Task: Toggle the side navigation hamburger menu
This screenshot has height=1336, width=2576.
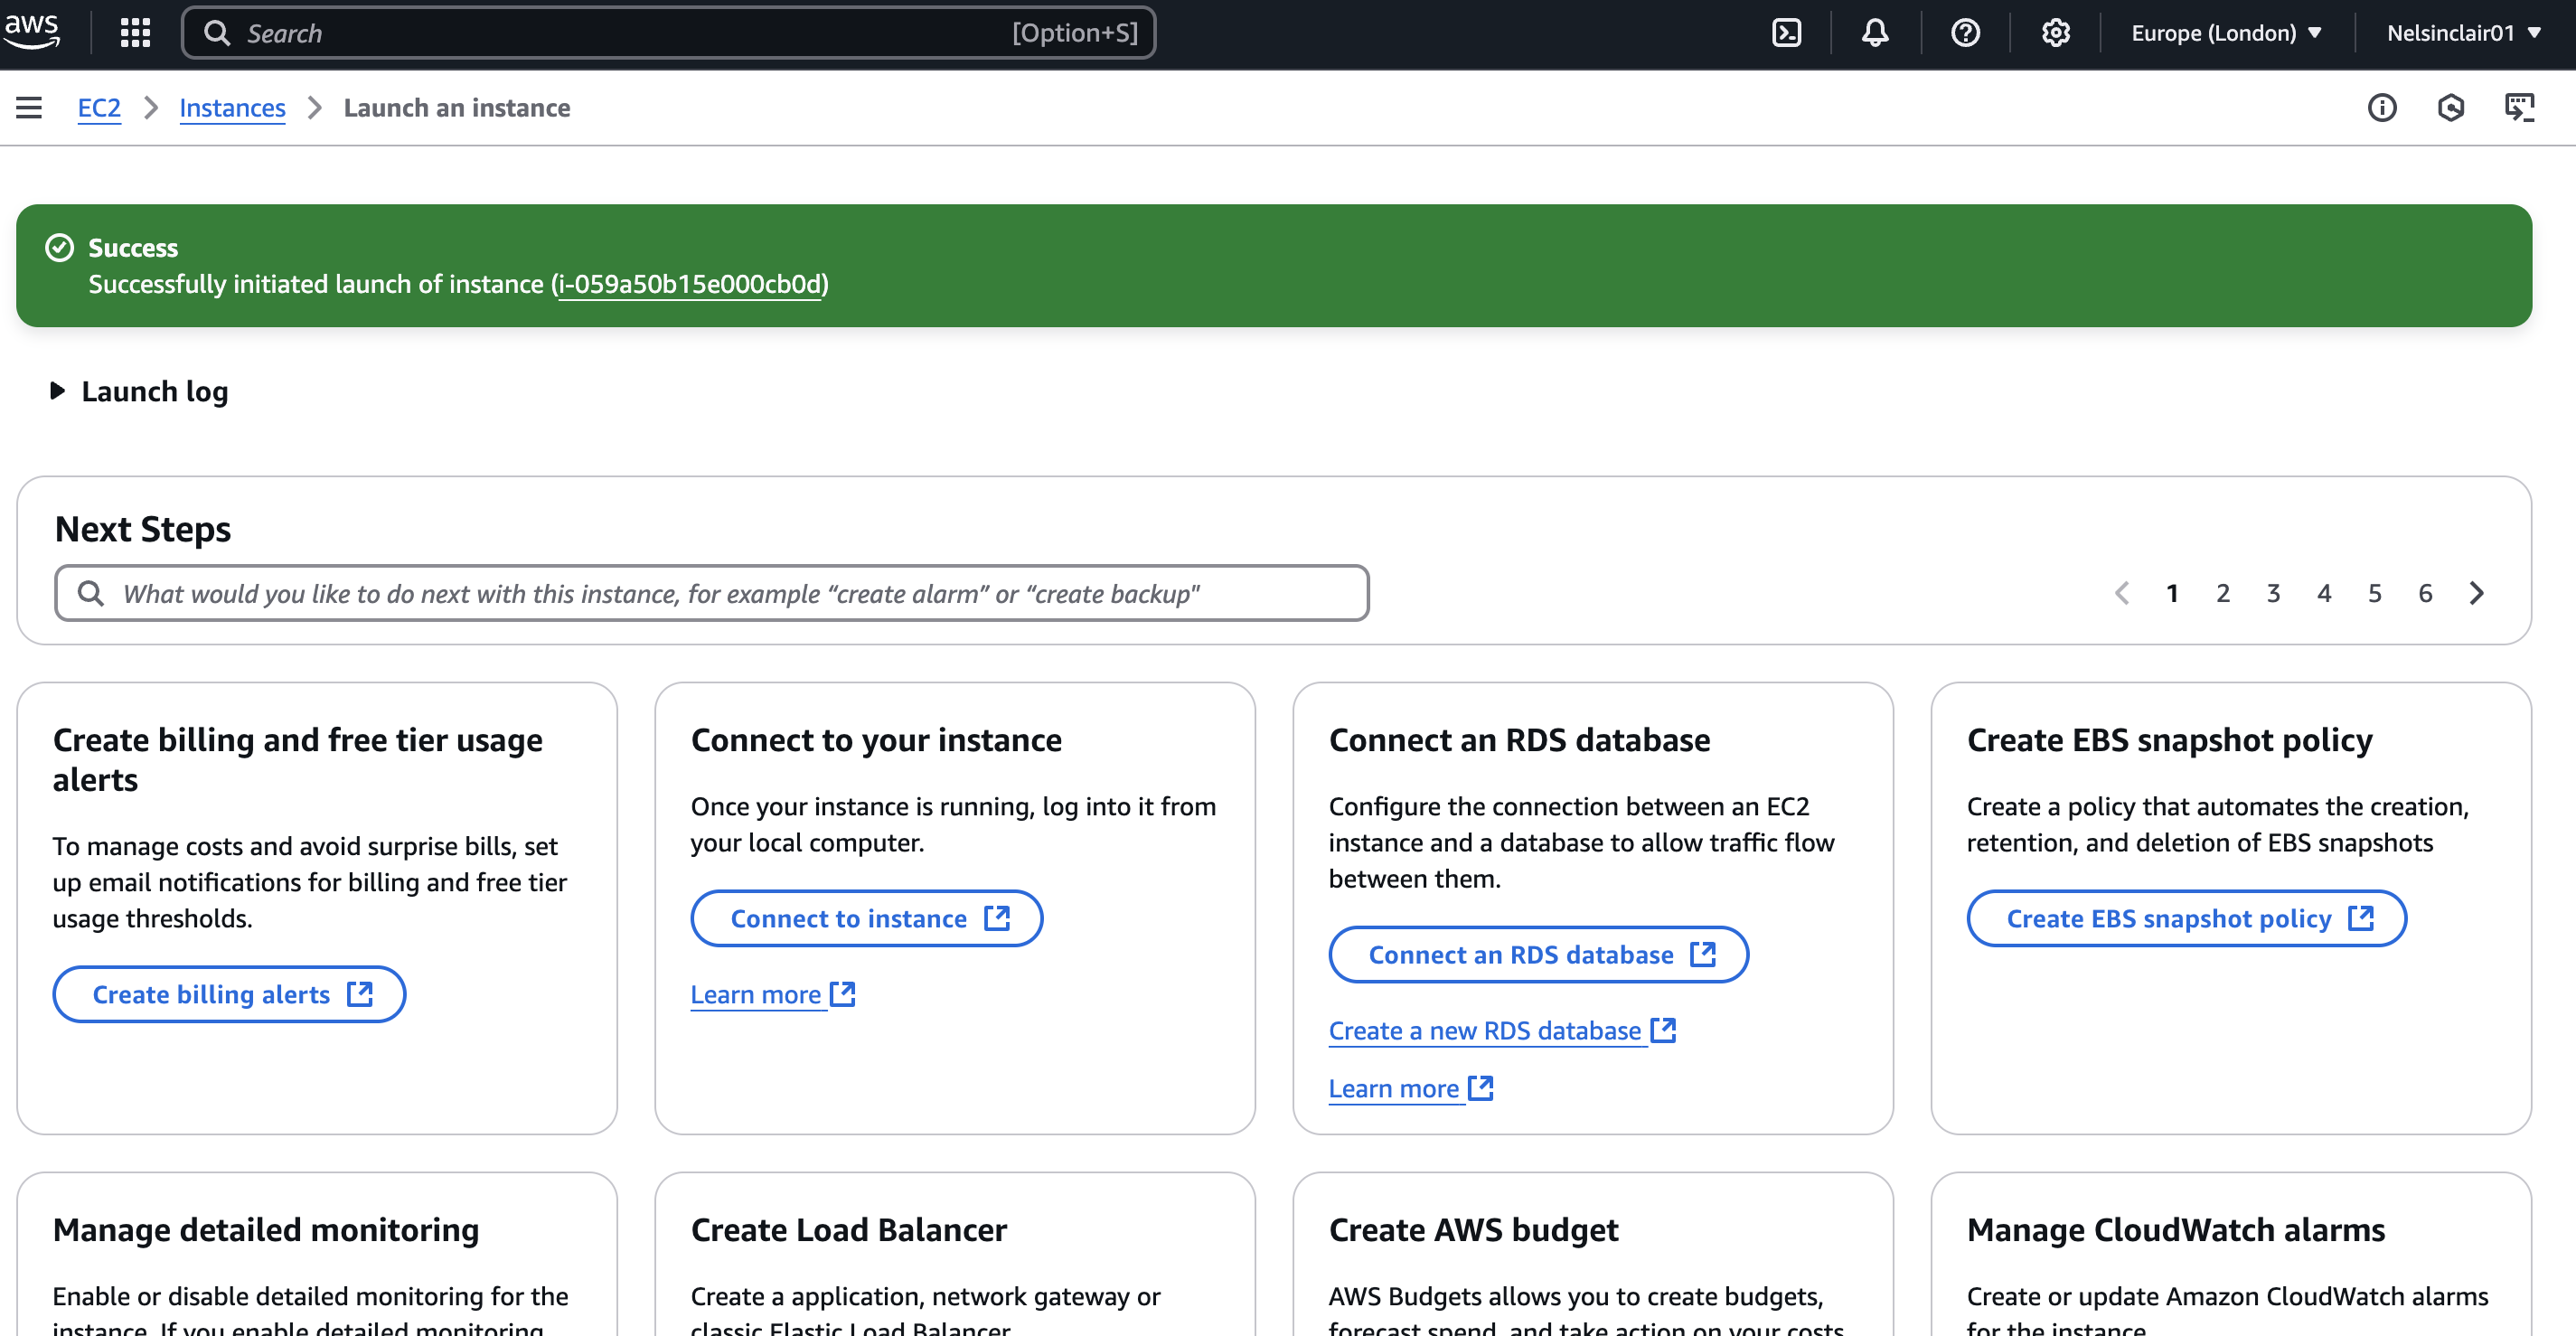Action: tap(29, 107)
